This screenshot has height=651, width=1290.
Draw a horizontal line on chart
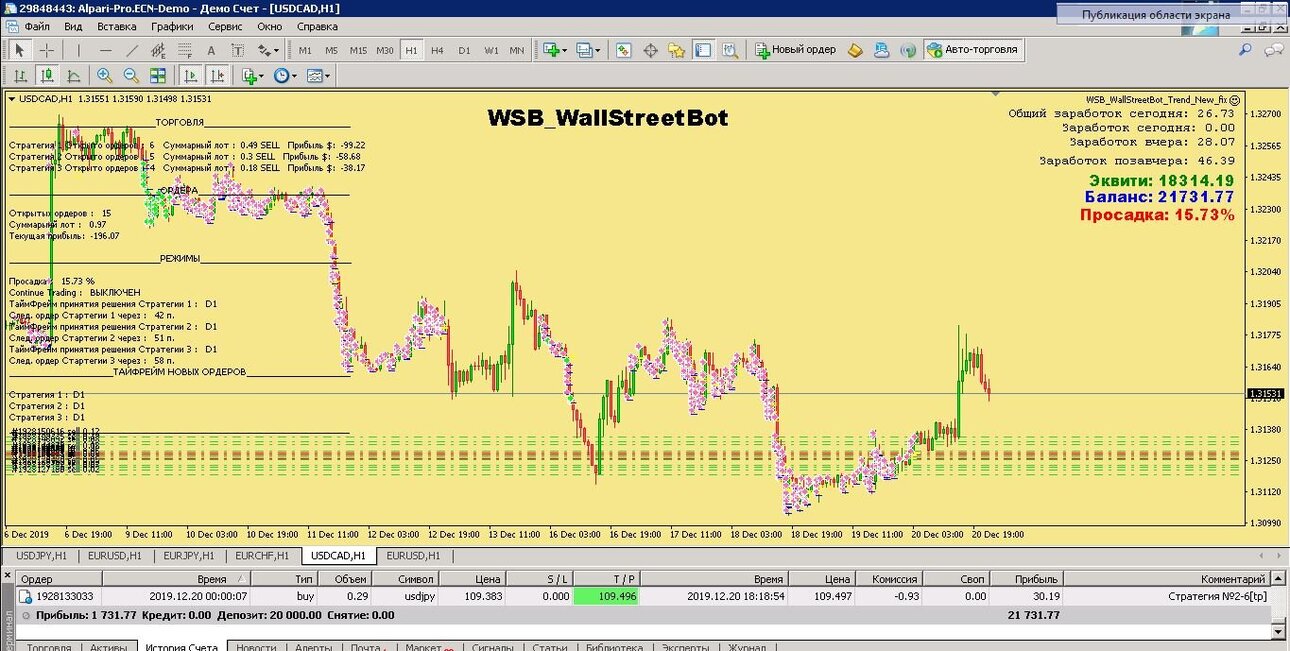(106, 50)
